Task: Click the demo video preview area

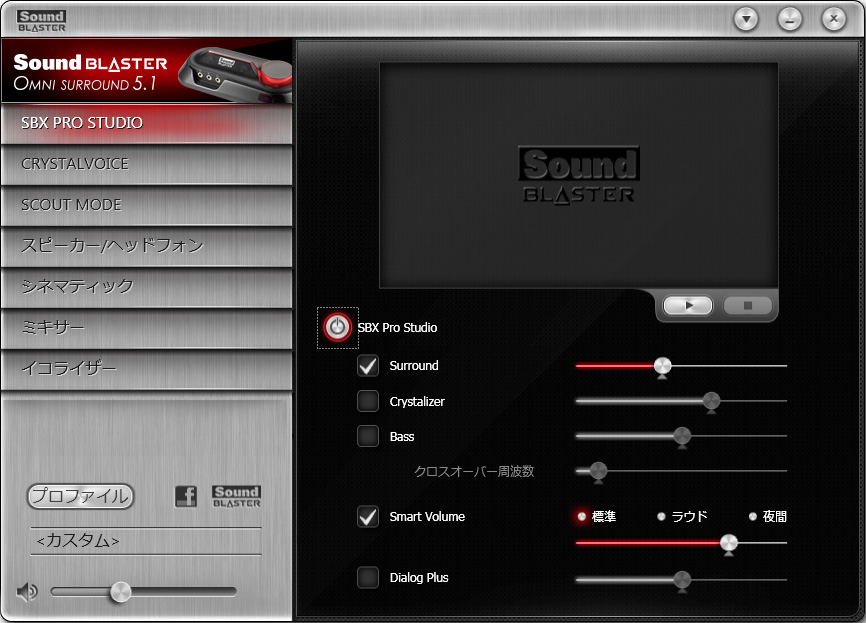Action: (x=579, y=175)
